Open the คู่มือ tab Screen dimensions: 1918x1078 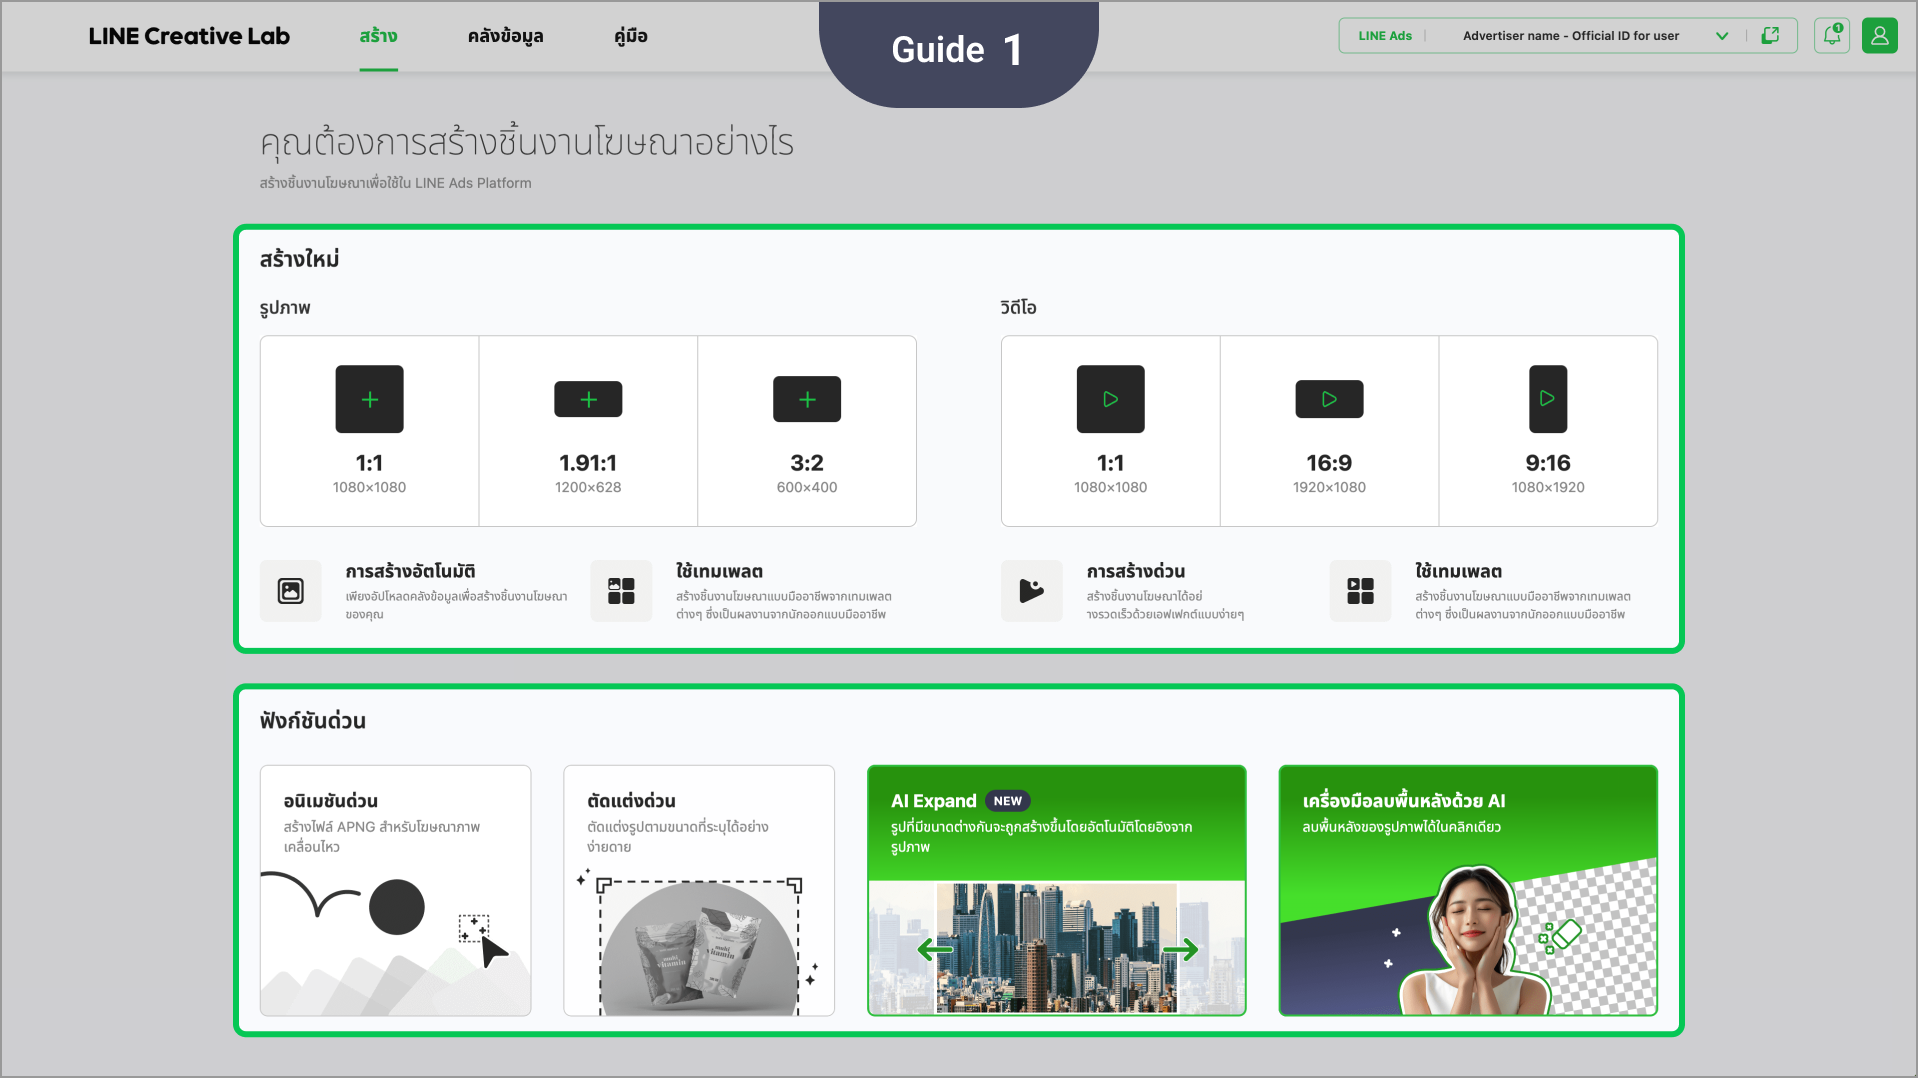630,36
